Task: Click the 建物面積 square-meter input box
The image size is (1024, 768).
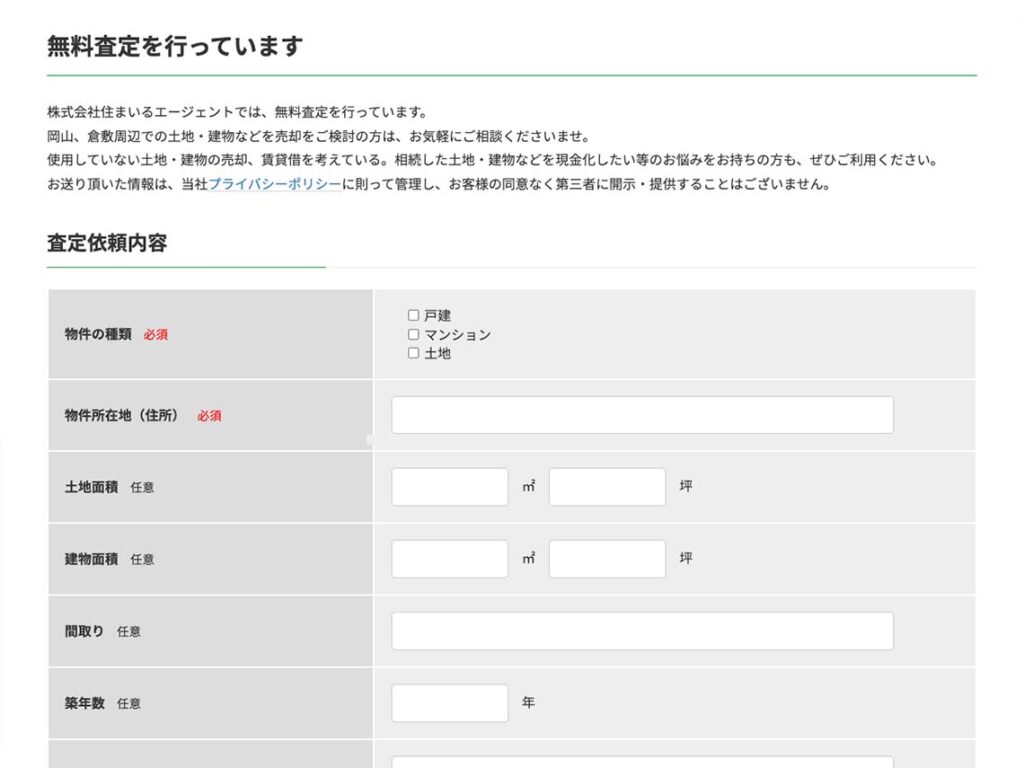Action: 449,558
